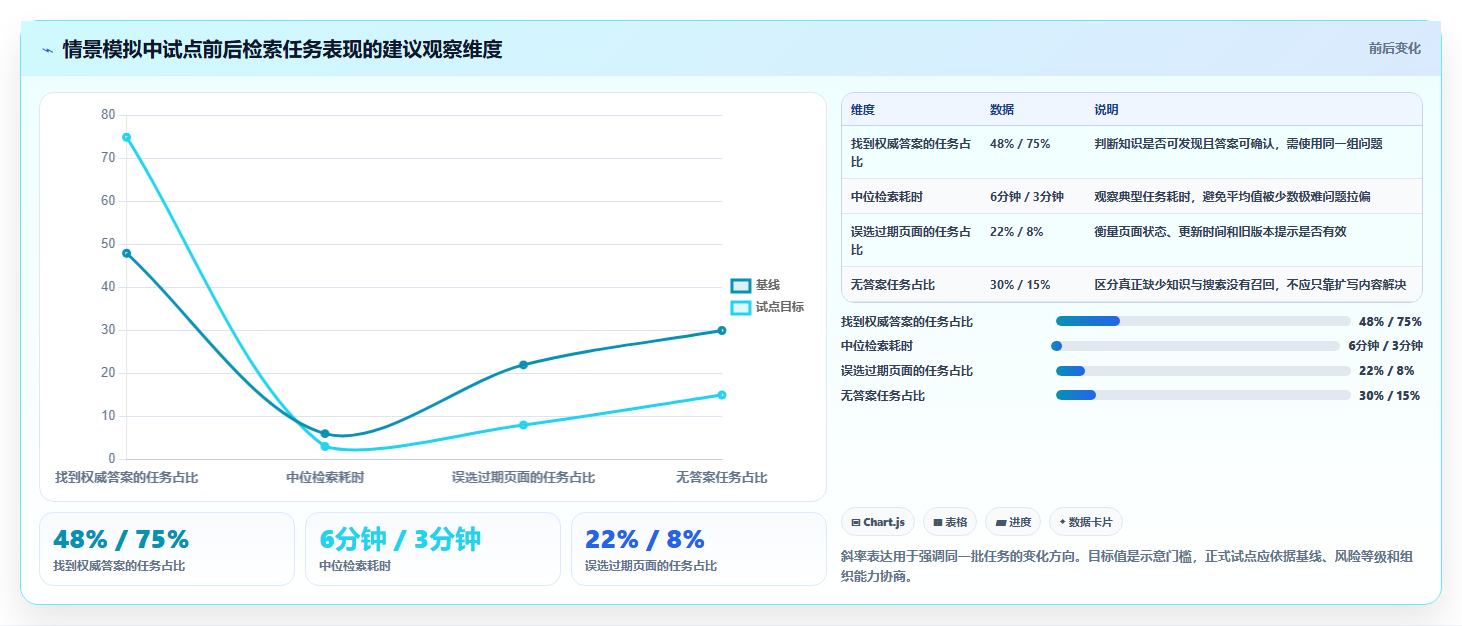Click the 基线 point above 无答案任务占比

coord(722,330)
